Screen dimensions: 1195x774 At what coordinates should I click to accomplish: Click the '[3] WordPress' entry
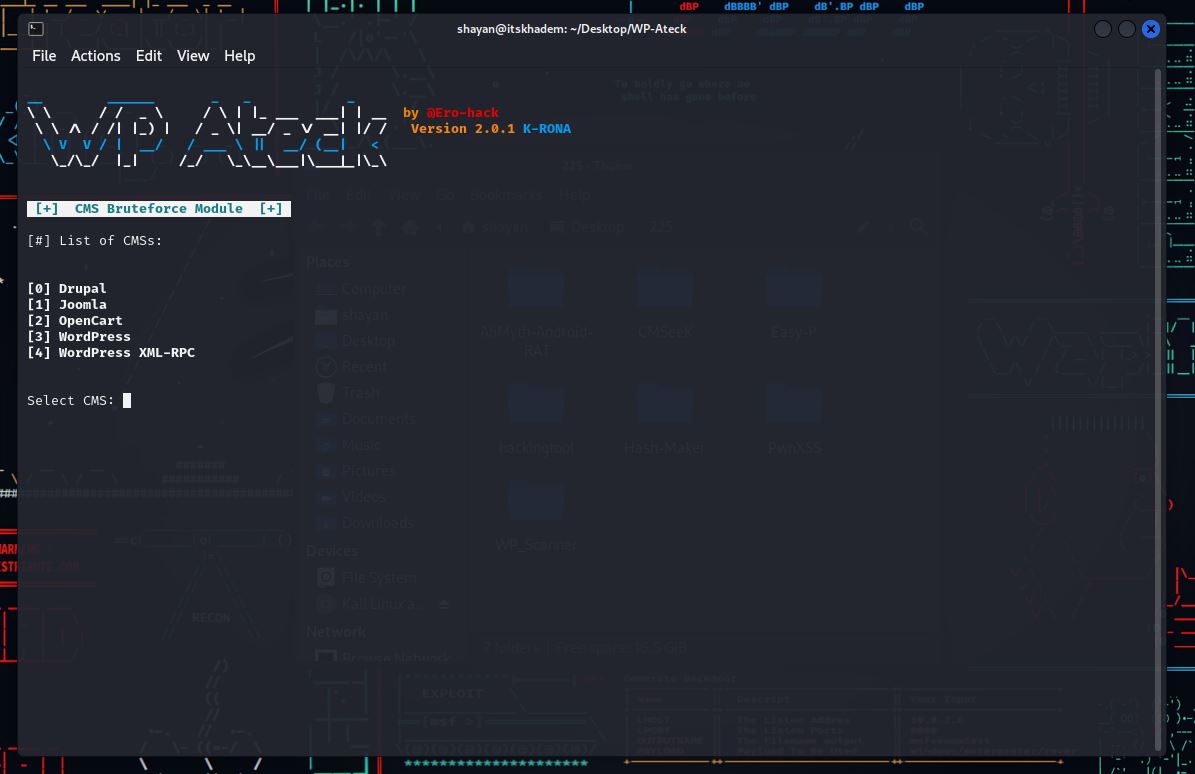pos(78,337)
